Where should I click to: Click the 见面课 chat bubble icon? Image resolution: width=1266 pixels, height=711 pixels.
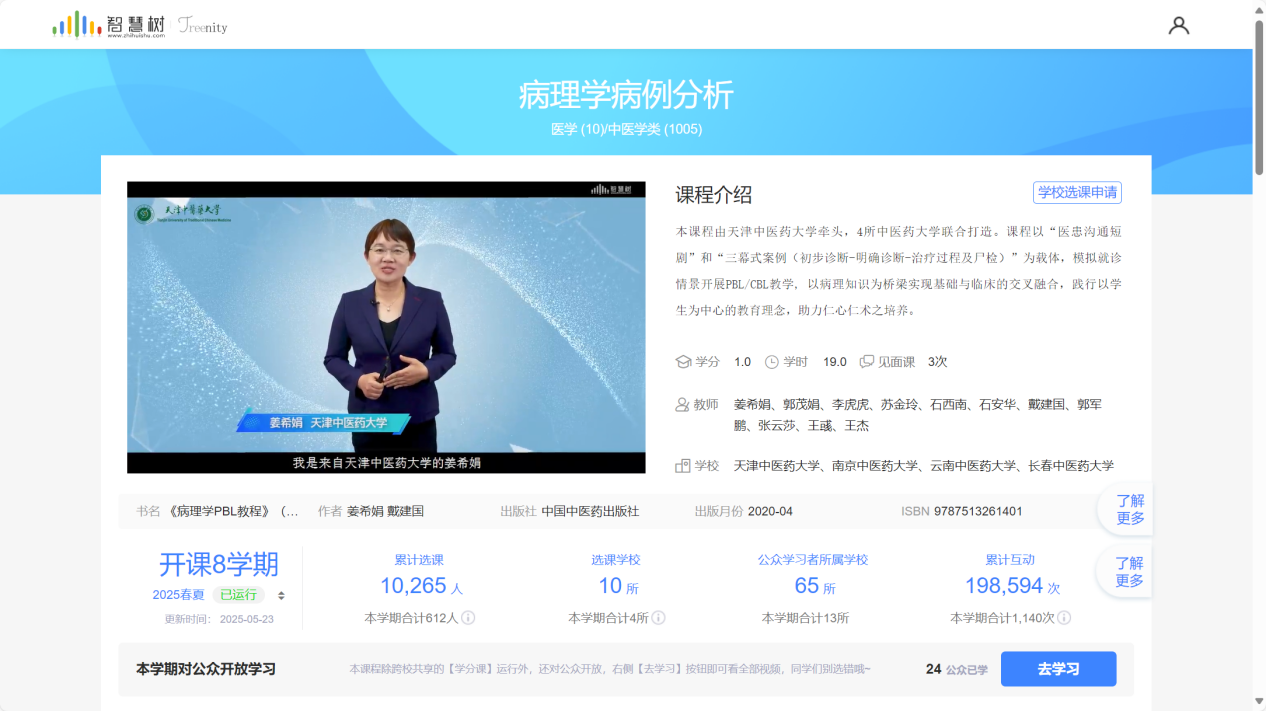(x=867, y=362)
